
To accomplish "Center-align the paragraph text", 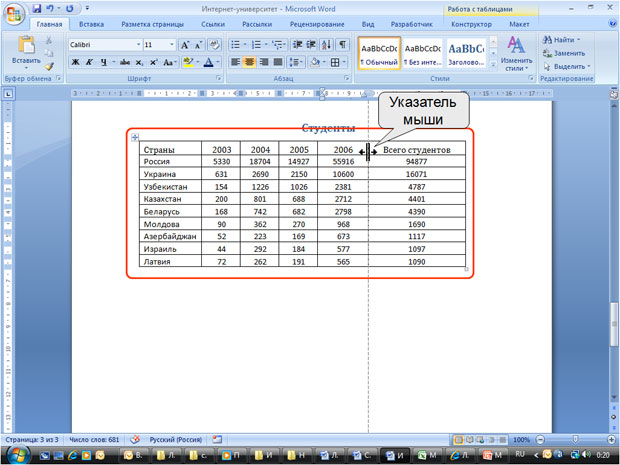I will [250, 62].
